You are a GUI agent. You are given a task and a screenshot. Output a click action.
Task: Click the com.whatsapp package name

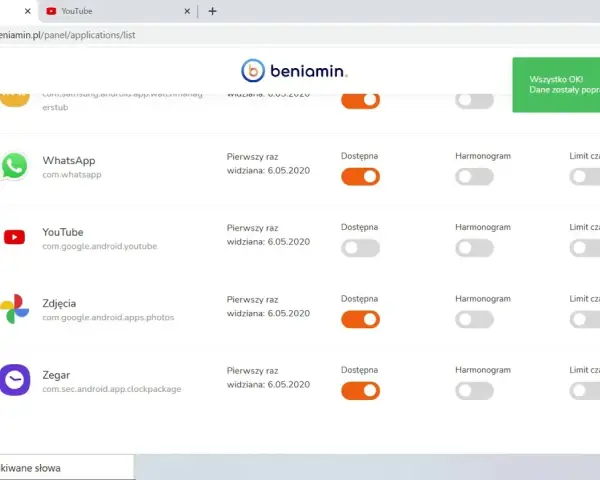point(72,175)
